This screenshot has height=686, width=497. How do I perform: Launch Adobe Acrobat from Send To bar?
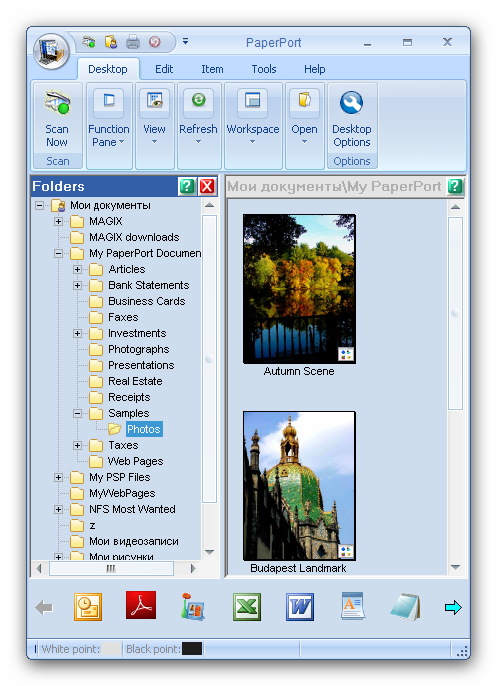141,606
